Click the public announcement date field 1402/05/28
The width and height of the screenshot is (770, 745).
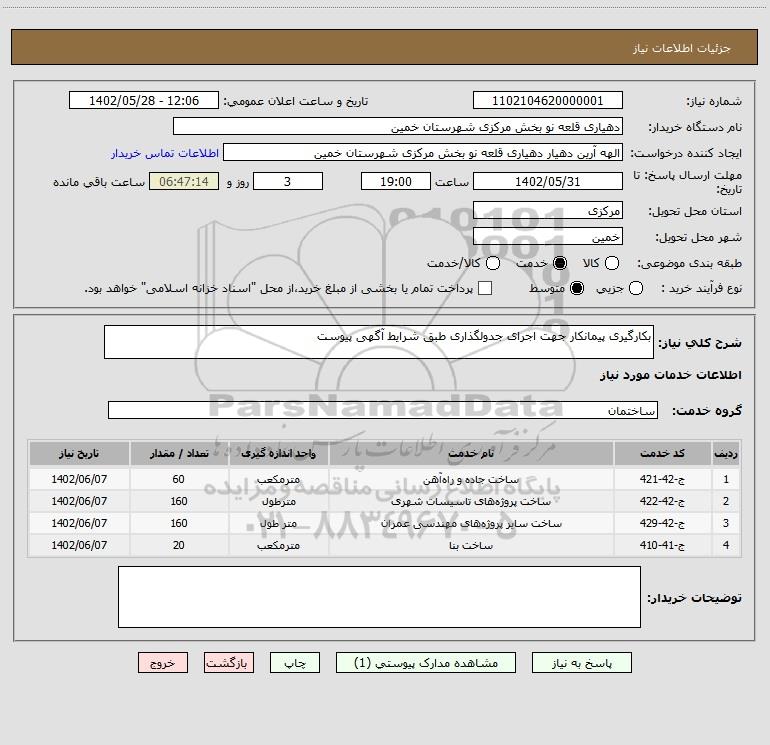tap(144, 101)
